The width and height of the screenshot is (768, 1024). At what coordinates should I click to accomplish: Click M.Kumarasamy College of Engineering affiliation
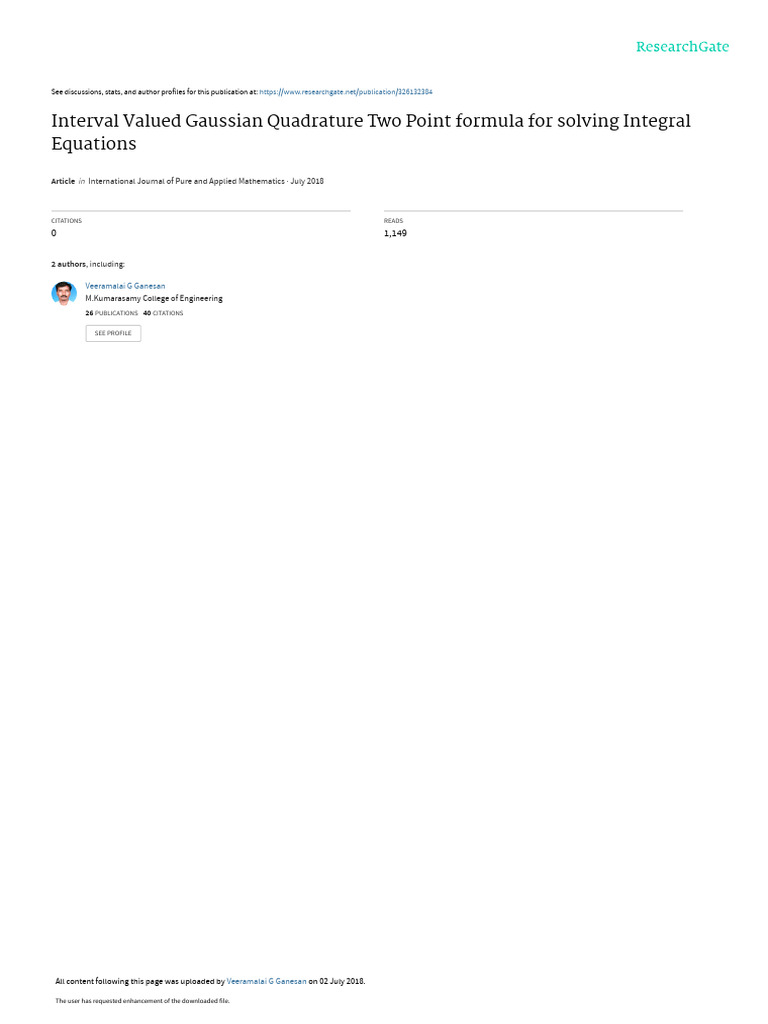[x=153, y=298]
